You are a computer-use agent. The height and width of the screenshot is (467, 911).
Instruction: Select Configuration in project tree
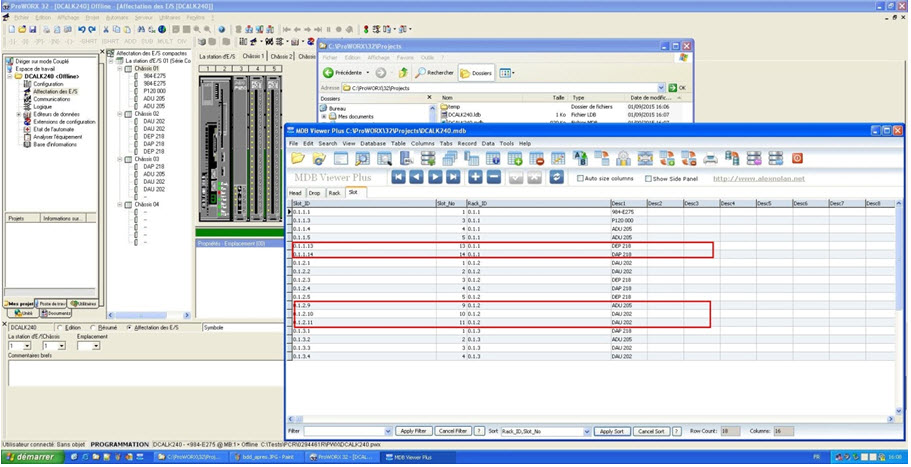point(48,84)
